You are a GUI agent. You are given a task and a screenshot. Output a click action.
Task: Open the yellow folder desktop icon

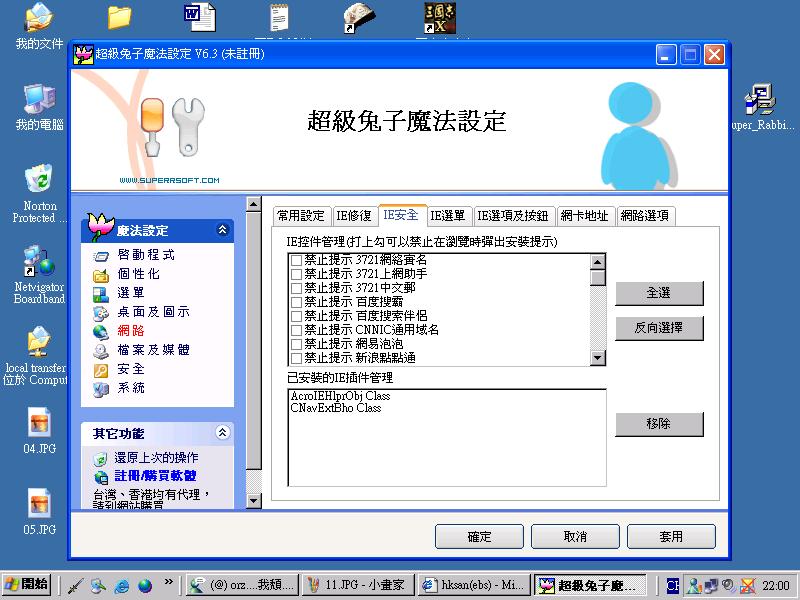click(119, 17)
